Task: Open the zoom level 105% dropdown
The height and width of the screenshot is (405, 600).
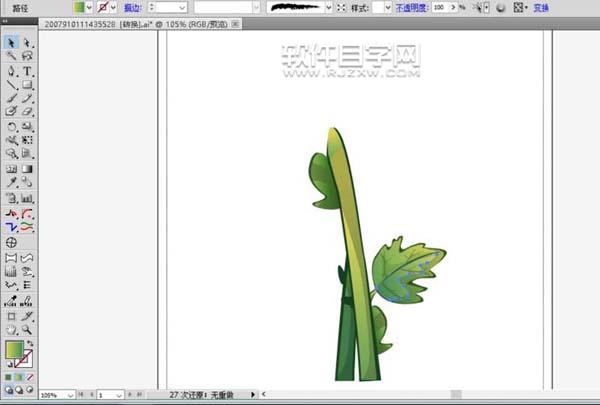Action: tap(70, 395)
